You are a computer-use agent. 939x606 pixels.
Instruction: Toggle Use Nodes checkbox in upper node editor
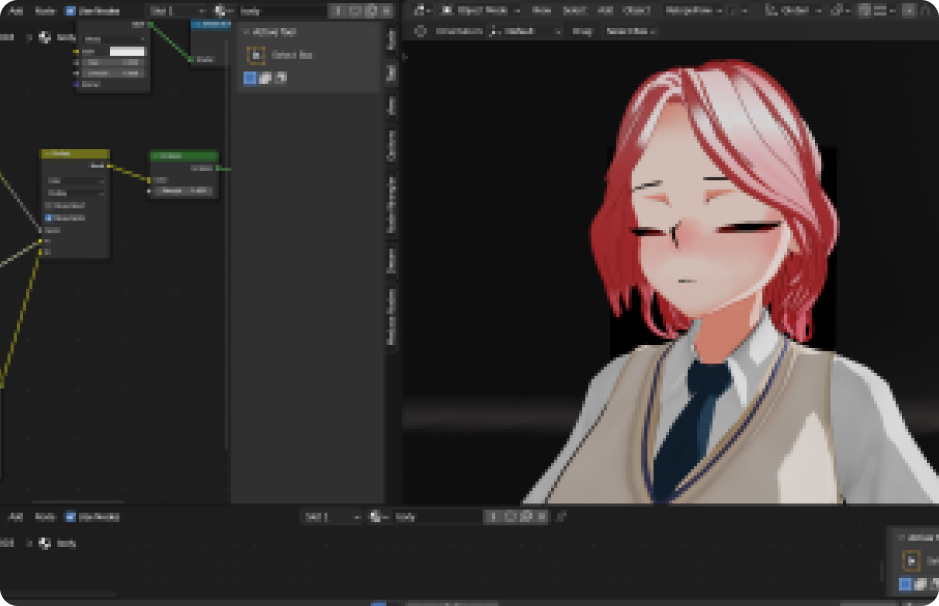coord(71,11)
